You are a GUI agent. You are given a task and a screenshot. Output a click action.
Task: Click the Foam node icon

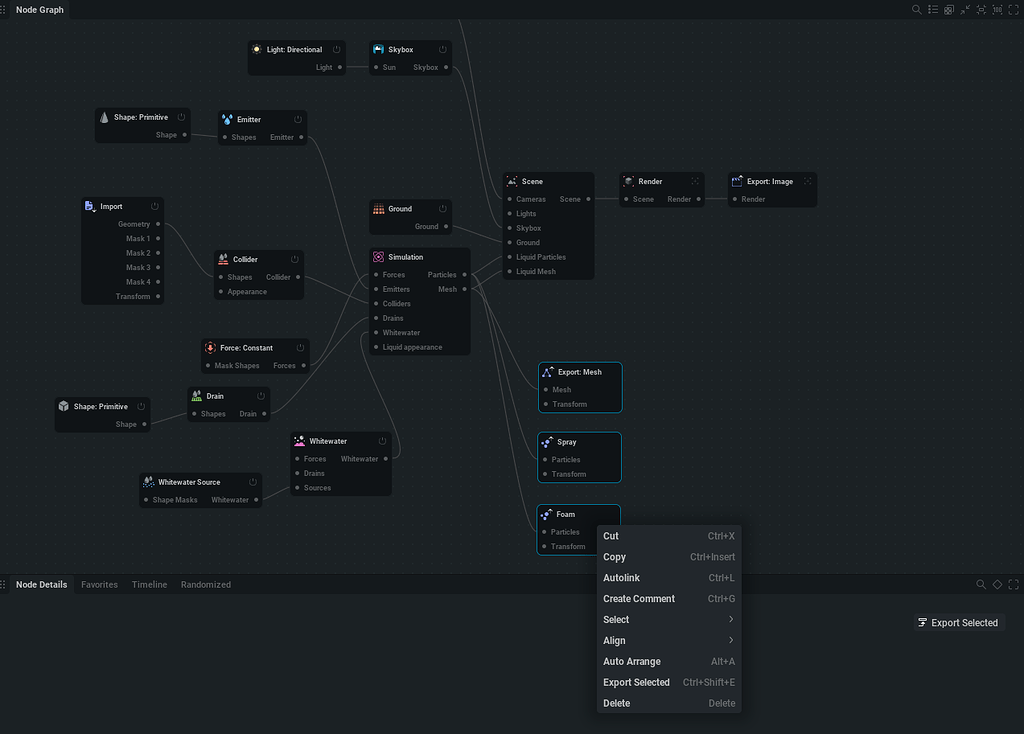548,514
